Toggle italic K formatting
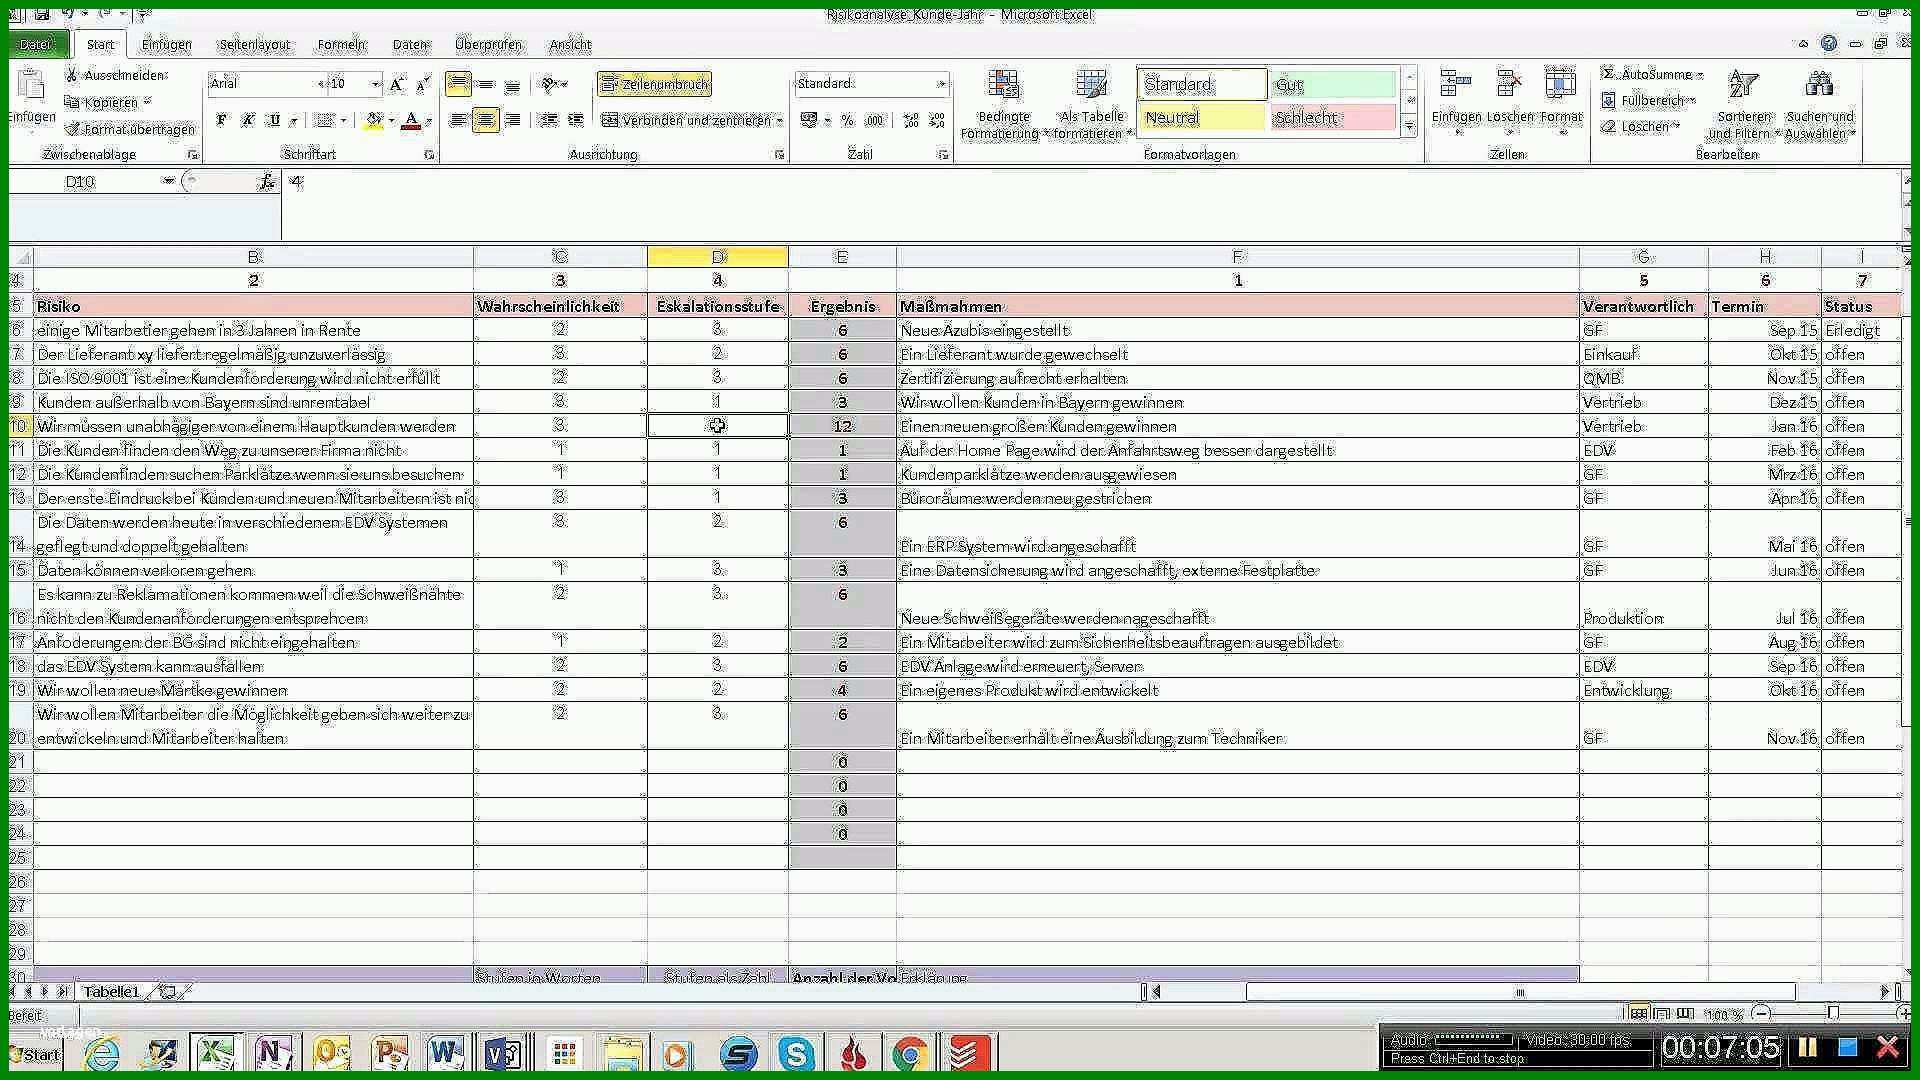 (248, 120)
